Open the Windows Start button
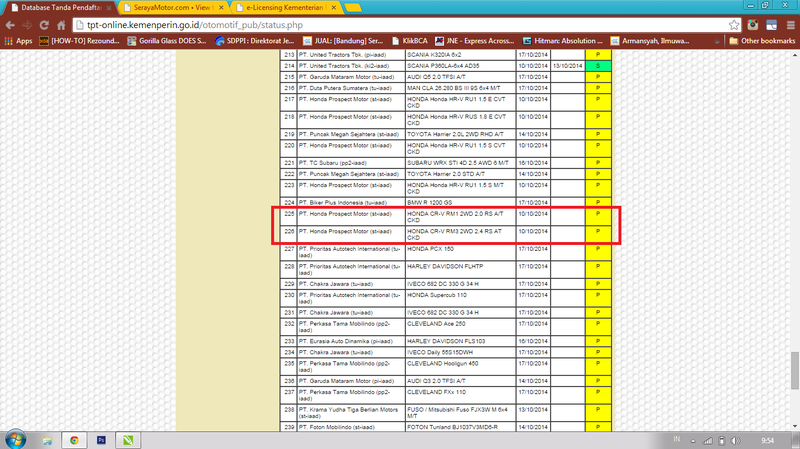The image size is (800, 449). point(15,439)
